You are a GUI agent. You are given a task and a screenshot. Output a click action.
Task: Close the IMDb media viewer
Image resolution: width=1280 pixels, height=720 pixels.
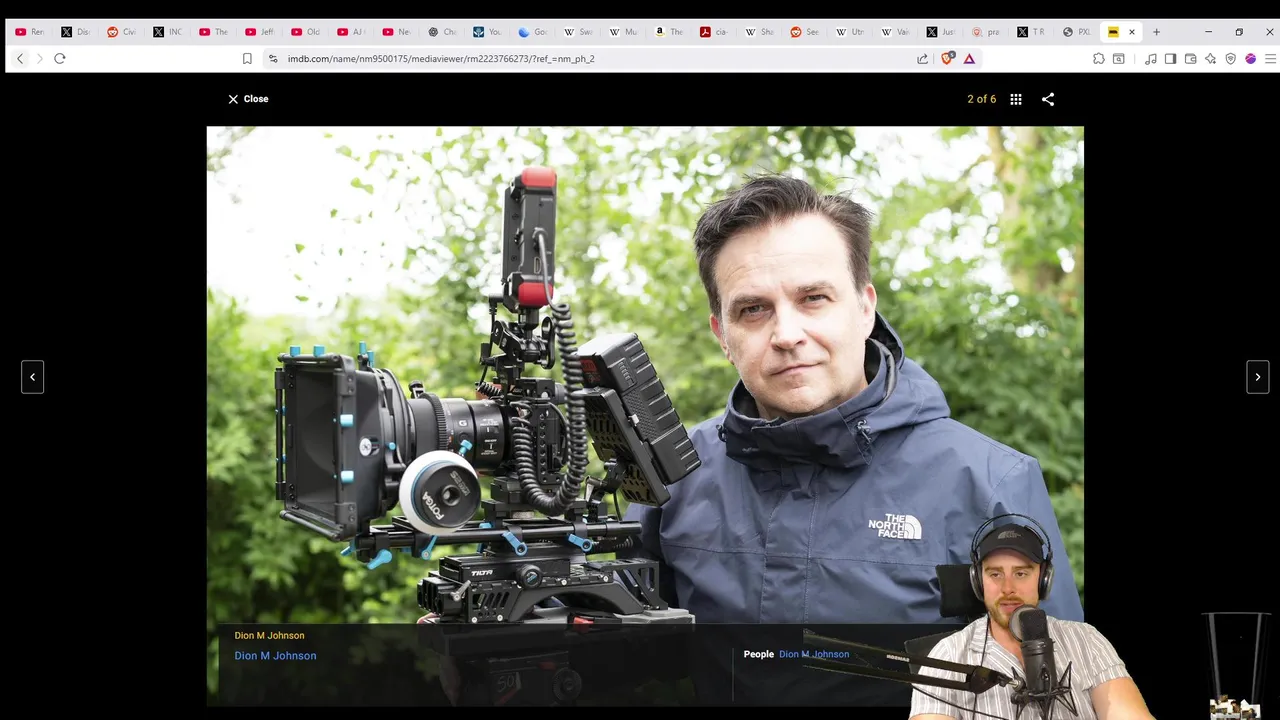pos(248,99)
